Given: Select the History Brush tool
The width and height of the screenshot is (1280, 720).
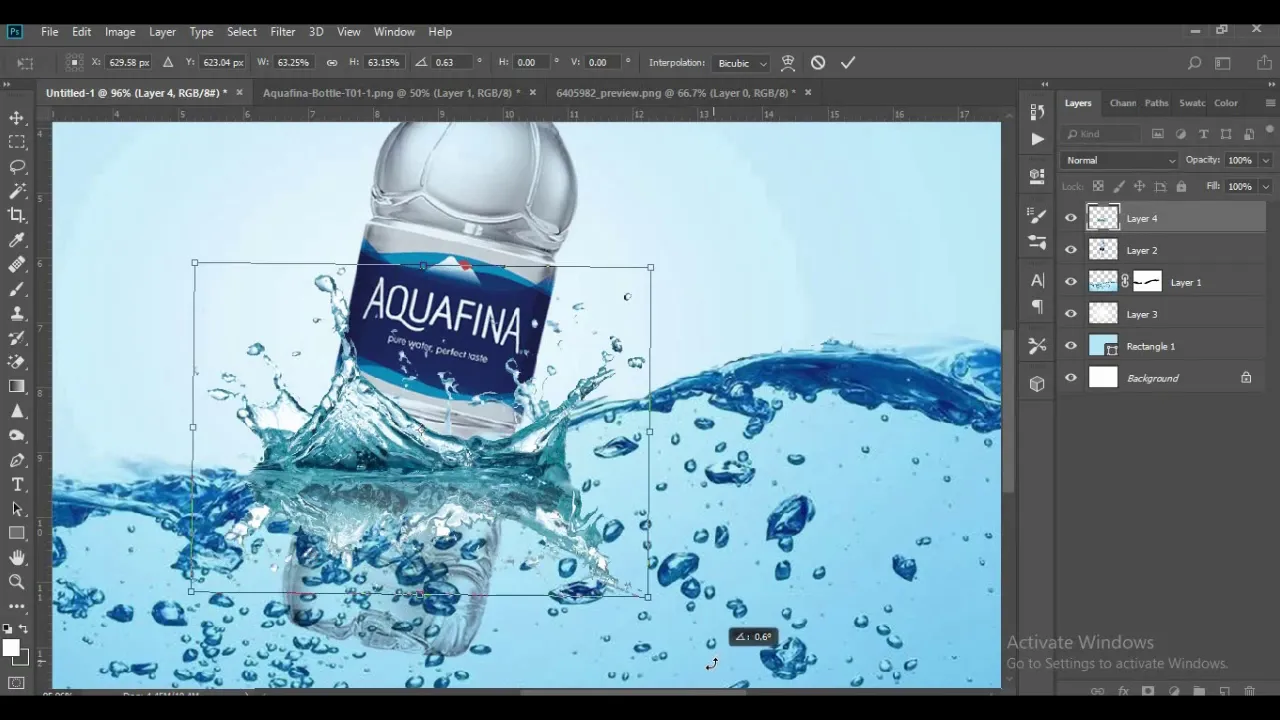Looking at the screenshot, I should [x=17, y=338].
